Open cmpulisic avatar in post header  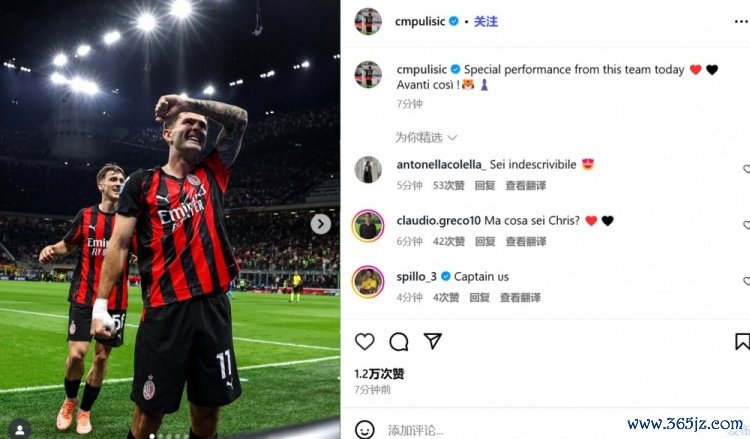point(368,22)
